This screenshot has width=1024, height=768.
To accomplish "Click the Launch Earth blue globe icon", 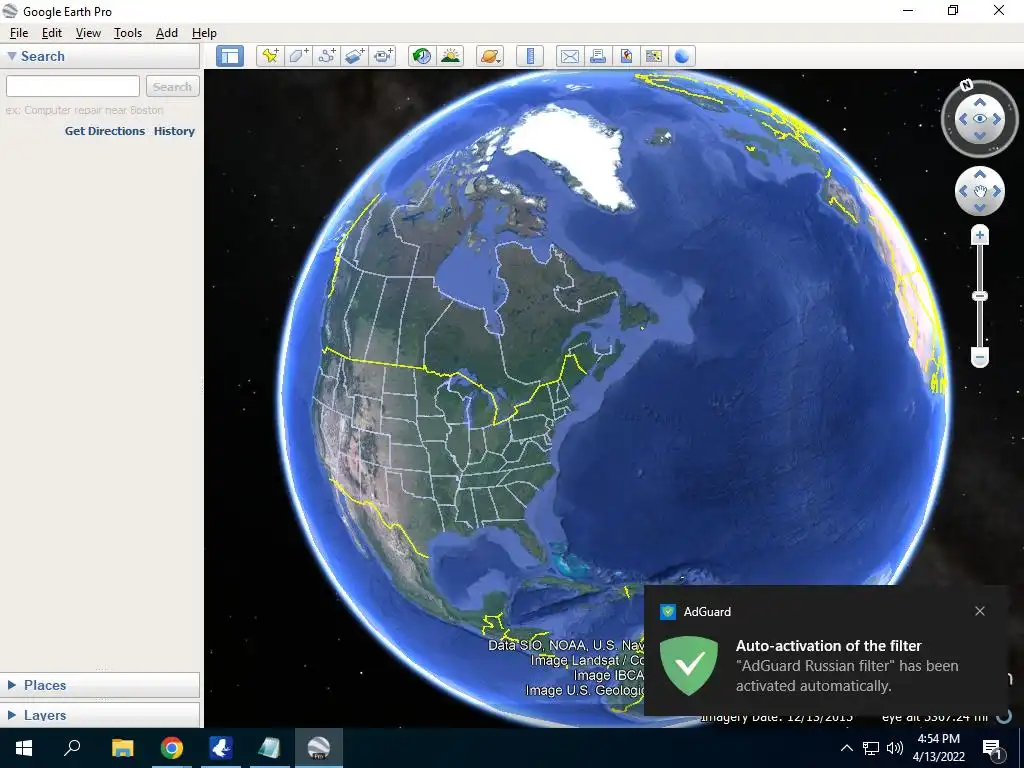I will 682,56.
